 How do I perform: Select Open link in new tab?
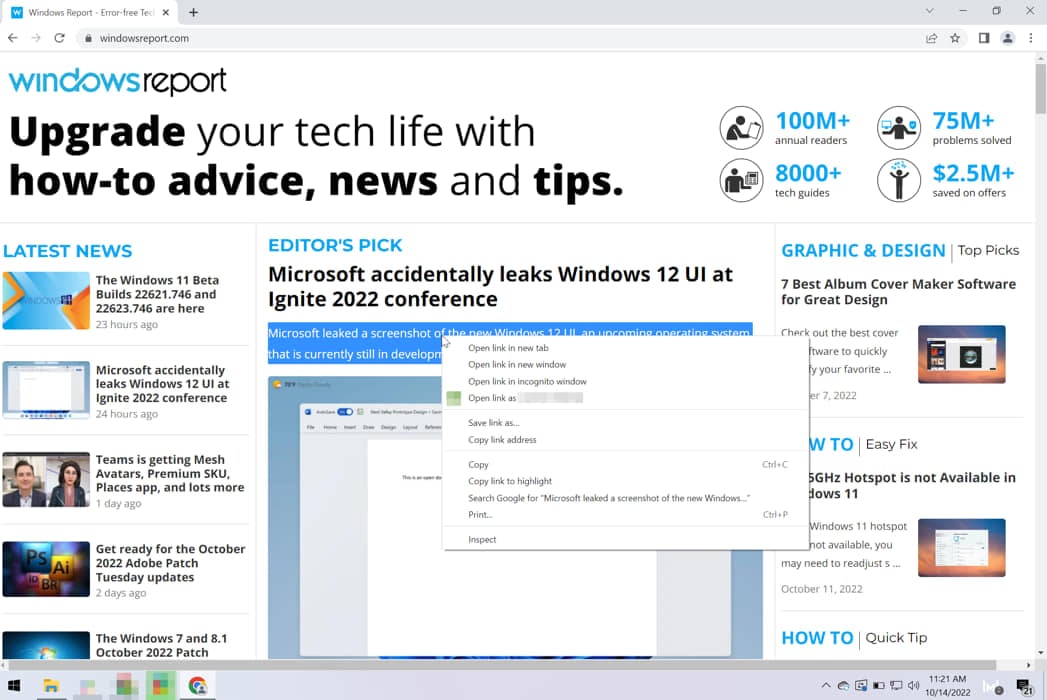click(626, 348)
